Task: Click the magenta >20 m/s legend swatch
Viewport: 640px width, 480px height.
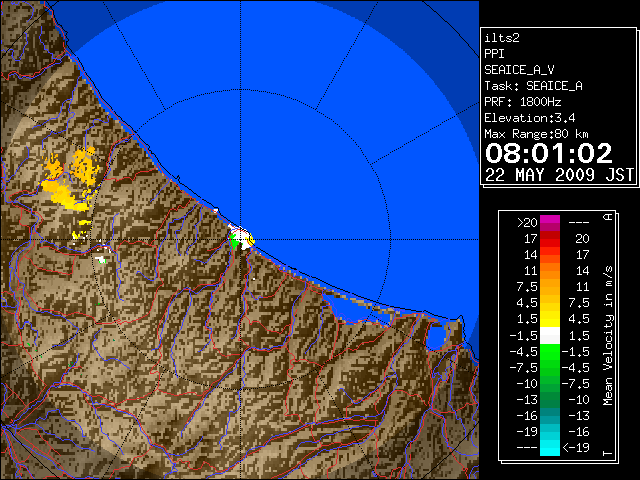Action: [x=550, y=223]
